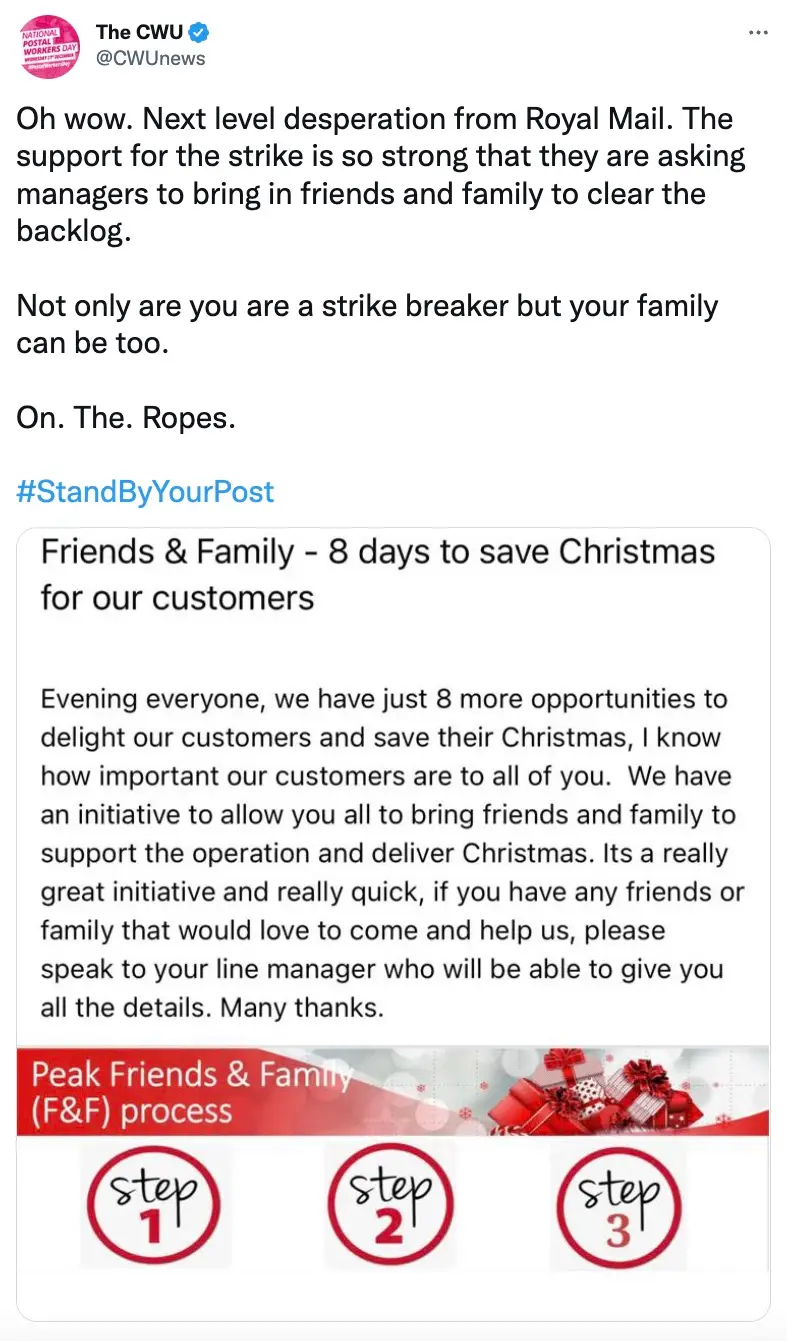Click the @CWUnews handle
787x1341 pixels.
click(x=150, y=58)
